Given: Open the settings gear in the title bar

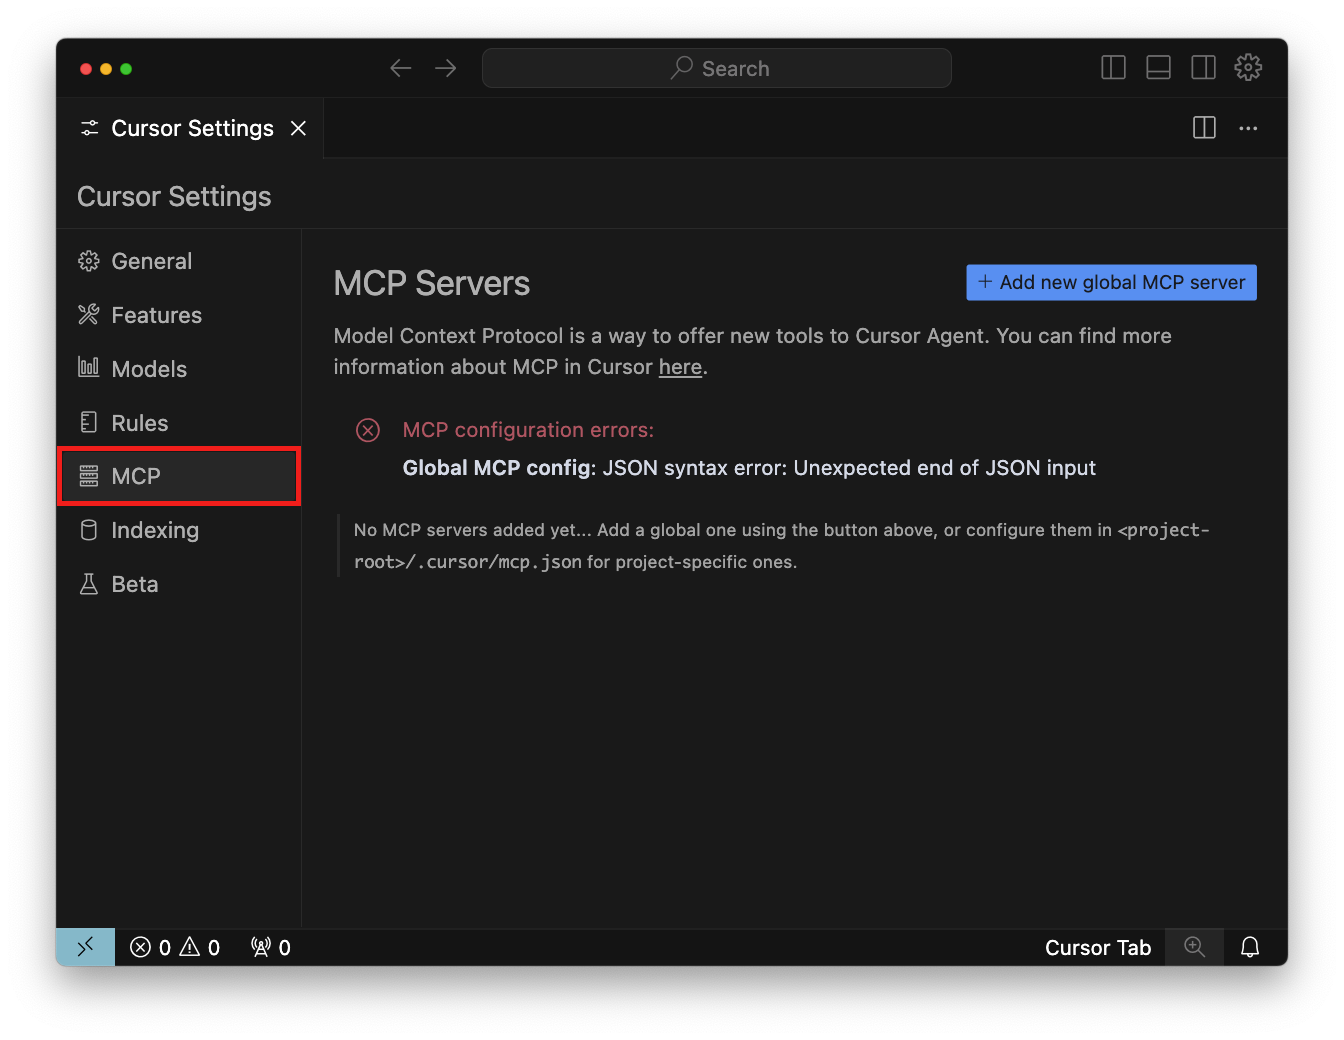Looking at the screenshot, I should pos(1248,68).
